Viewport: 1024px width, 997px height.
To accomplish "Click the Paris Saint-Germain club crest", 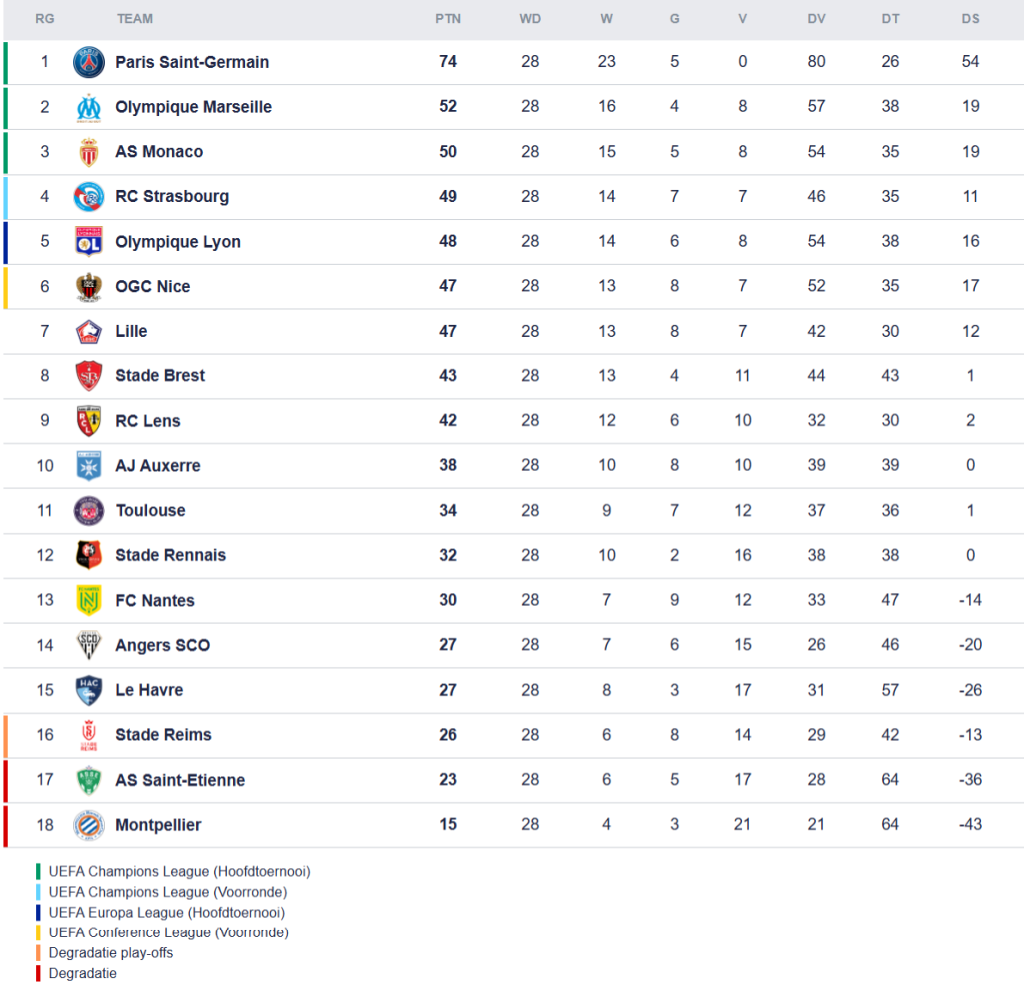I will pyautogui.click(x=89, y=62).
